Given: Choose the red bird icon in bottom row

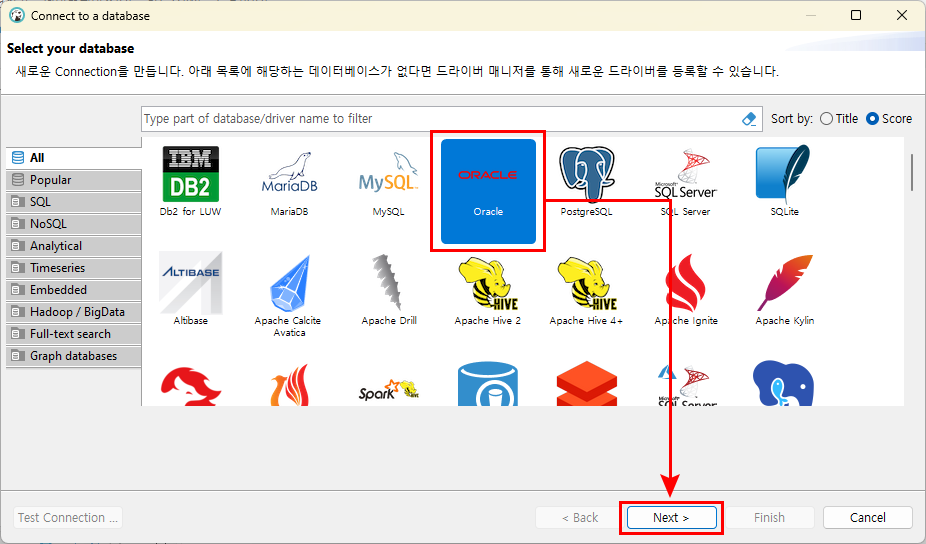Looking at the screenshot, I should click(191, 386).
